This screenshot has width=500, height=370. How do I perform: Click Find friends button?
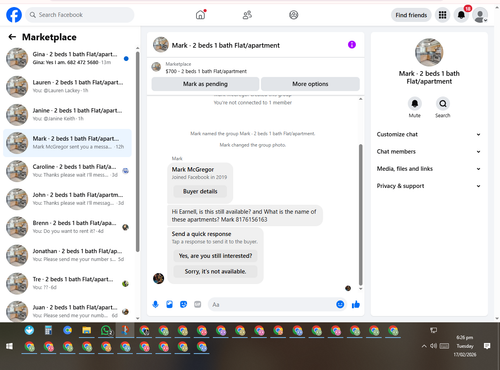411,15
